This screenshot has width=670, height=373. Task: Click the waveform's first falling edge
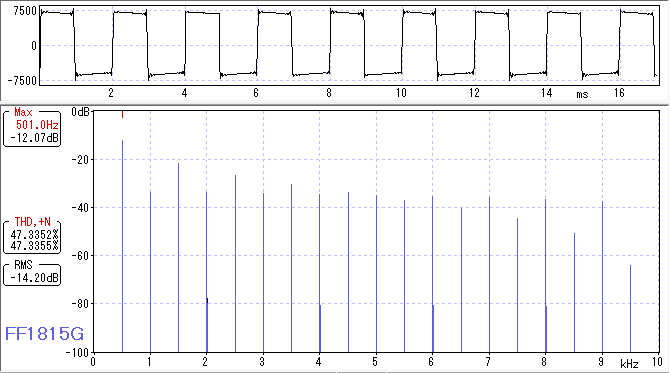[74, 45]
